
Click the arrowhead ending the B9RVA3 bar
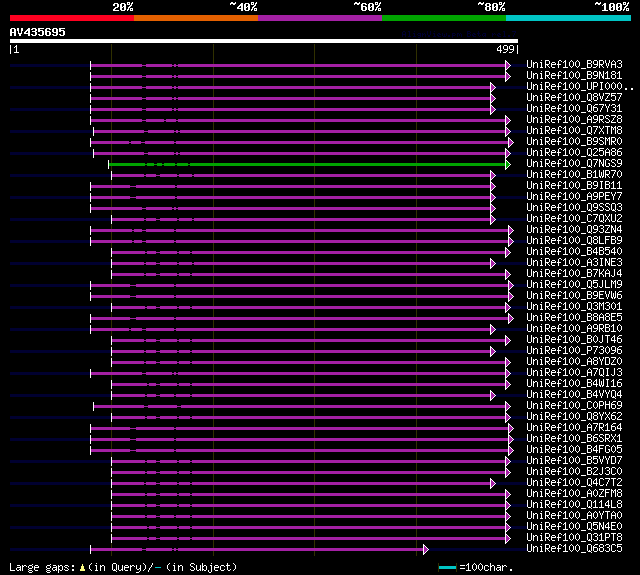coord(508,65)
